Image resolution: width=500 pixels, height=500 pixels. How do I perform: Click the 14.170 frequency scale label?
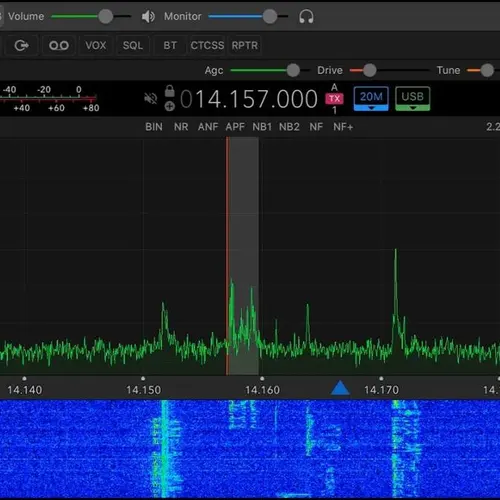tap(381, 390)
